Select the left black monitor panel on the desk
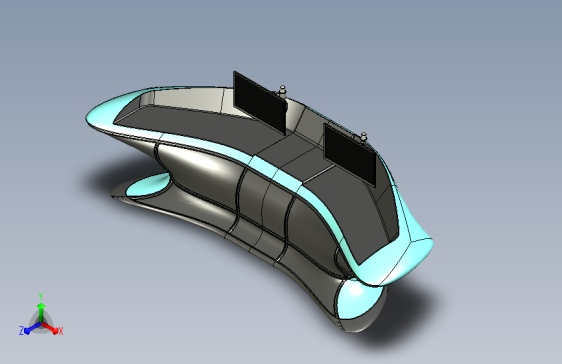Viewport: 562px width, 364px height. [260, 103]
